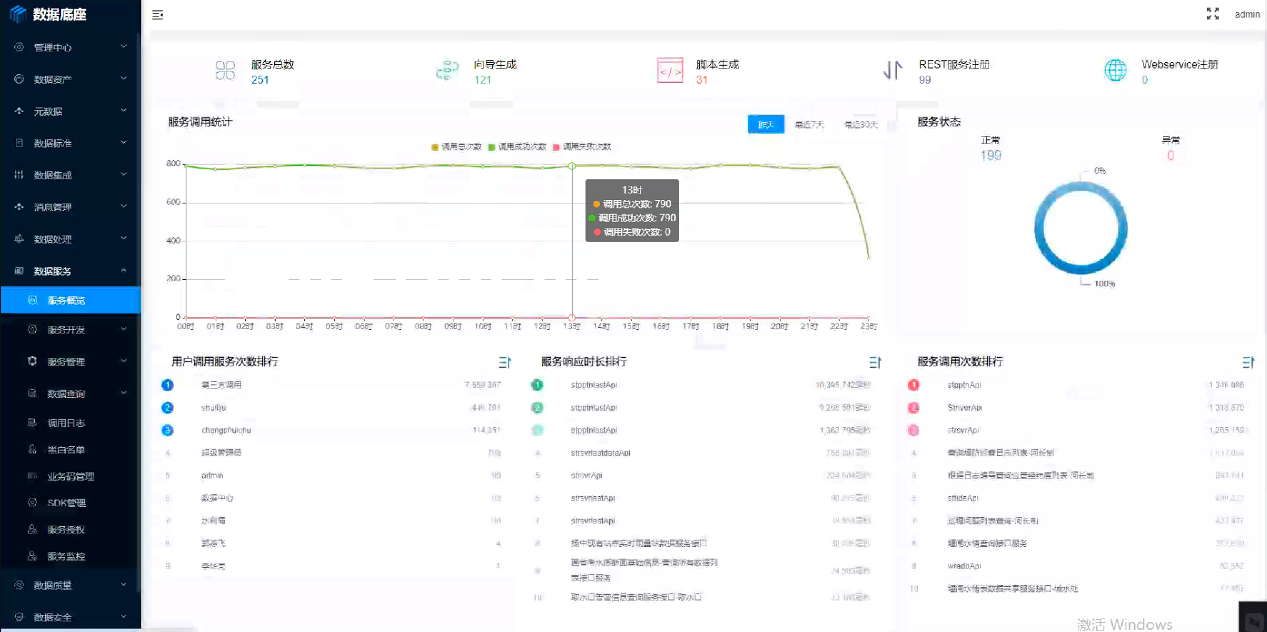Enter fullscreen mode via top-right icon
Viewport: 1267px width, 632px height.
click(1213, 14)
